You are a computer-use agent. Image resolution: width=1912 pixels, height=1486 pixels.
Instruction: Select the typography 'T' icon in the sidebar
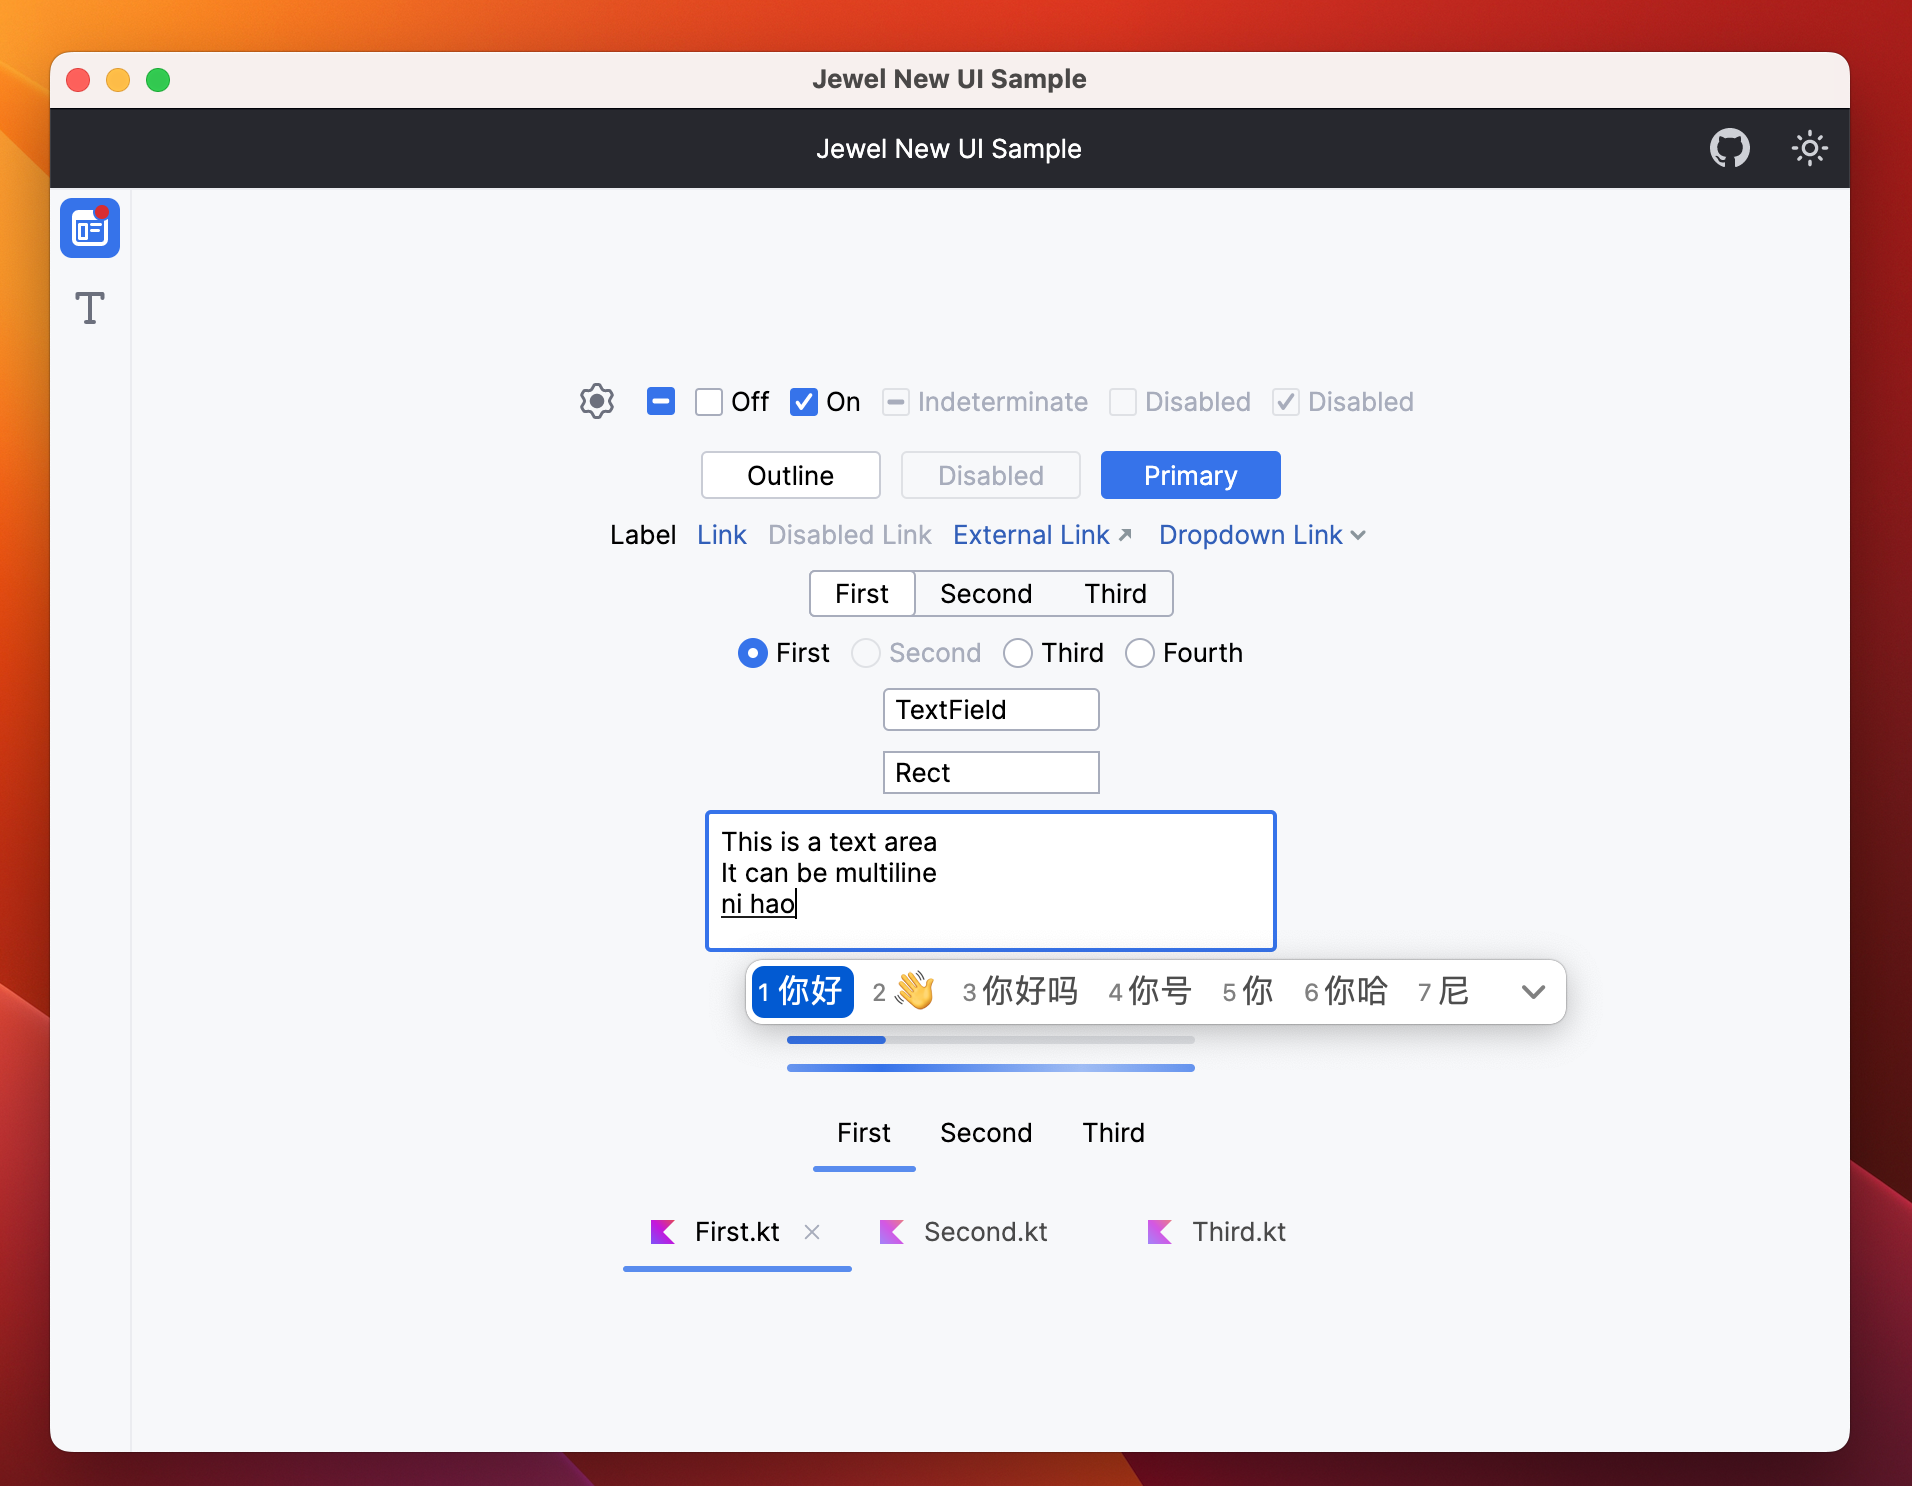pos(90,309)
